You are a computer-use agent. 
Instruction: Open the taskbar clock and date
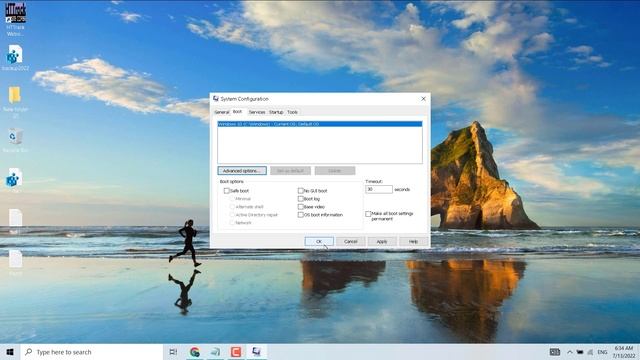pos(624,352)
